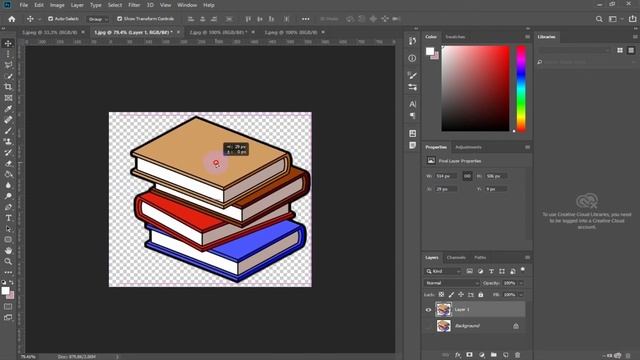Screen dimensions: 640x360
Task: Select the Eraser tool
Action: pos(8,163)
